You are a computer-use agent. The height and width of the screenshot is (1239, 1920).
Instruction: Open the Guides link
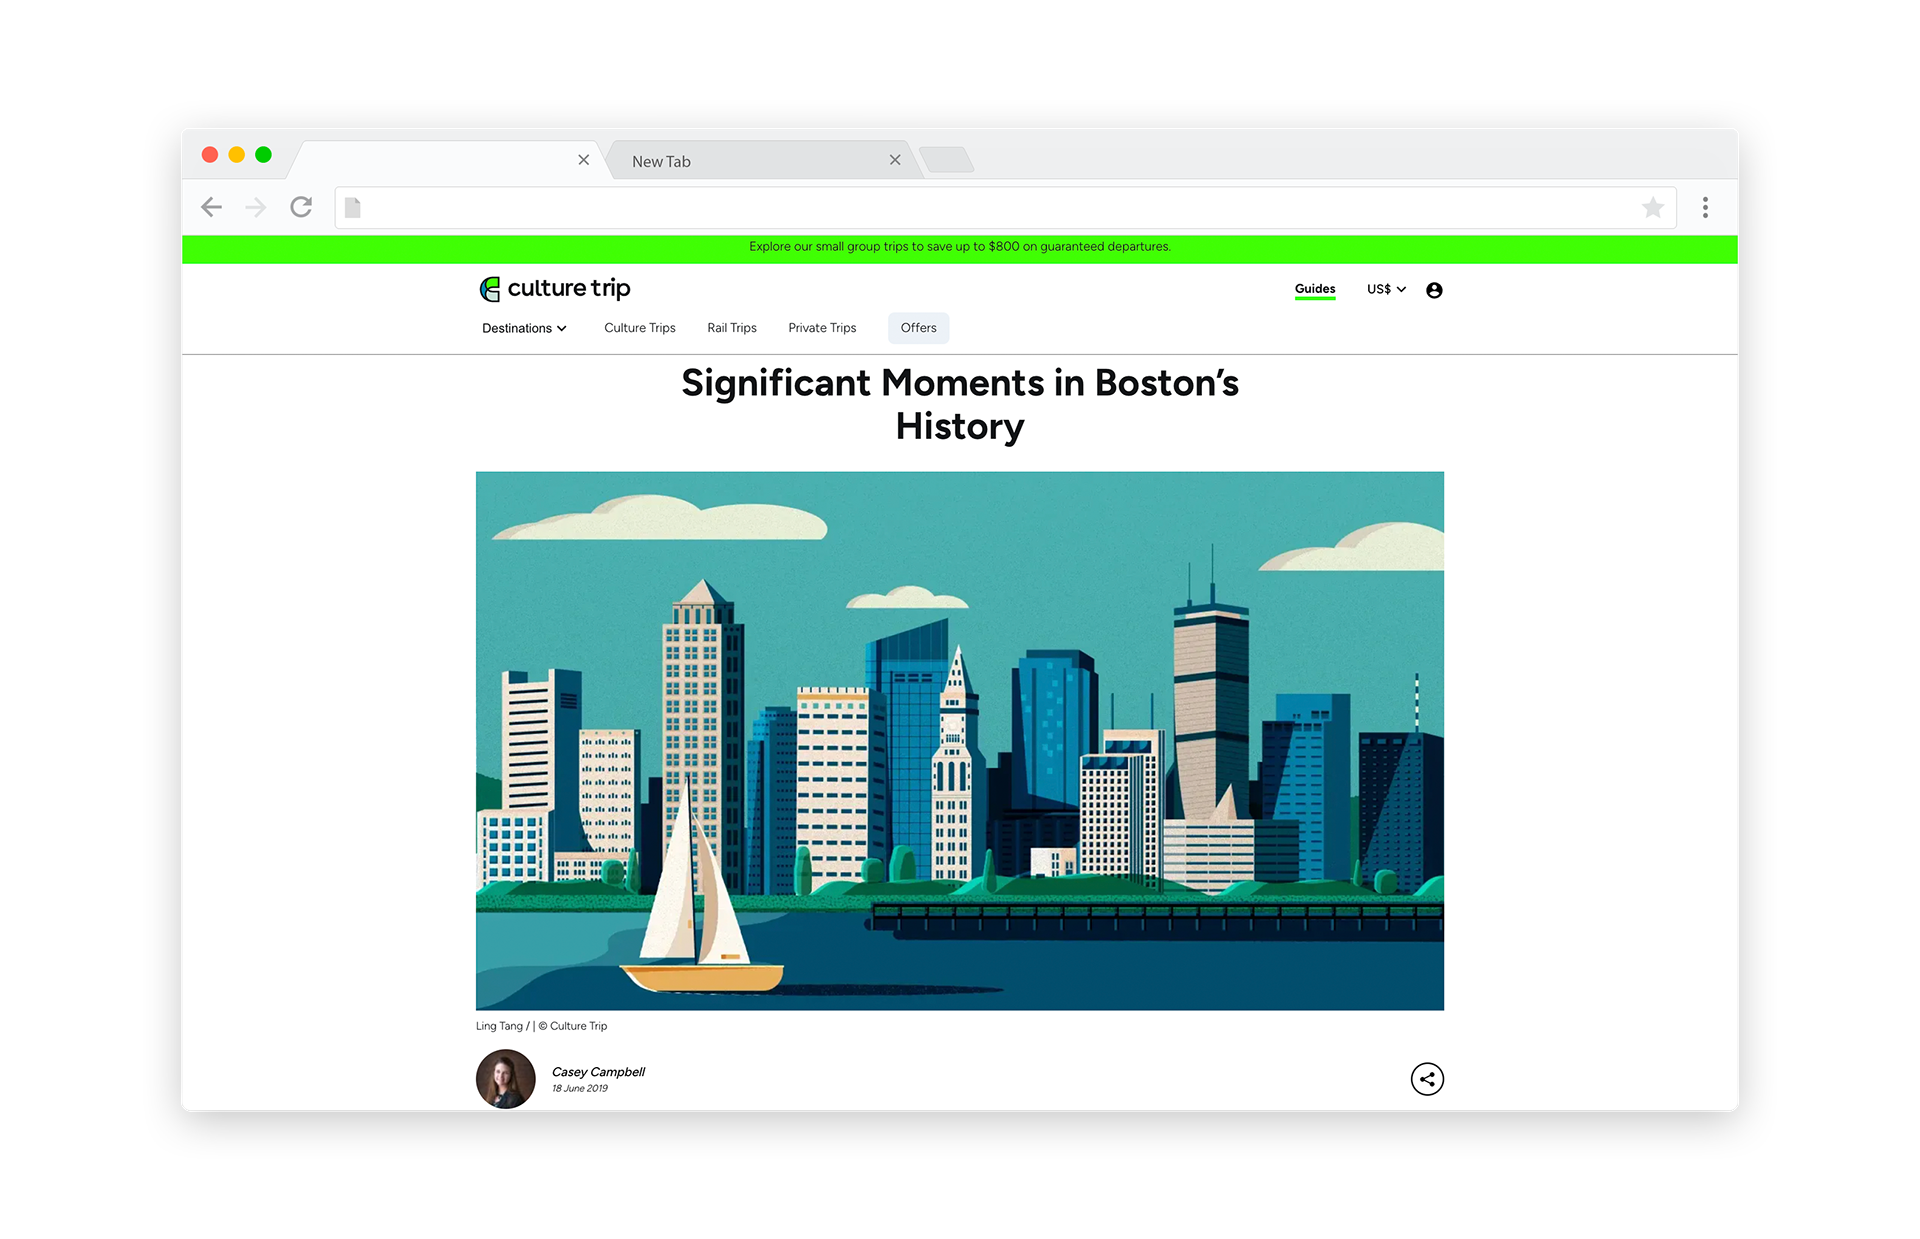click(x=1314, y=289)
